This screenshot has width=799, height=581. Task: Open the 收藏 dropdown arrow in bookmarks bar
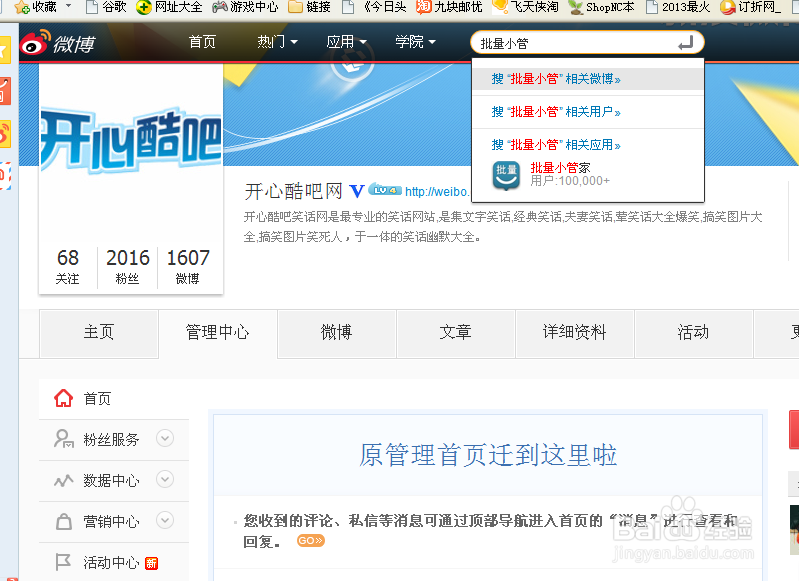[x=68, y=7]
